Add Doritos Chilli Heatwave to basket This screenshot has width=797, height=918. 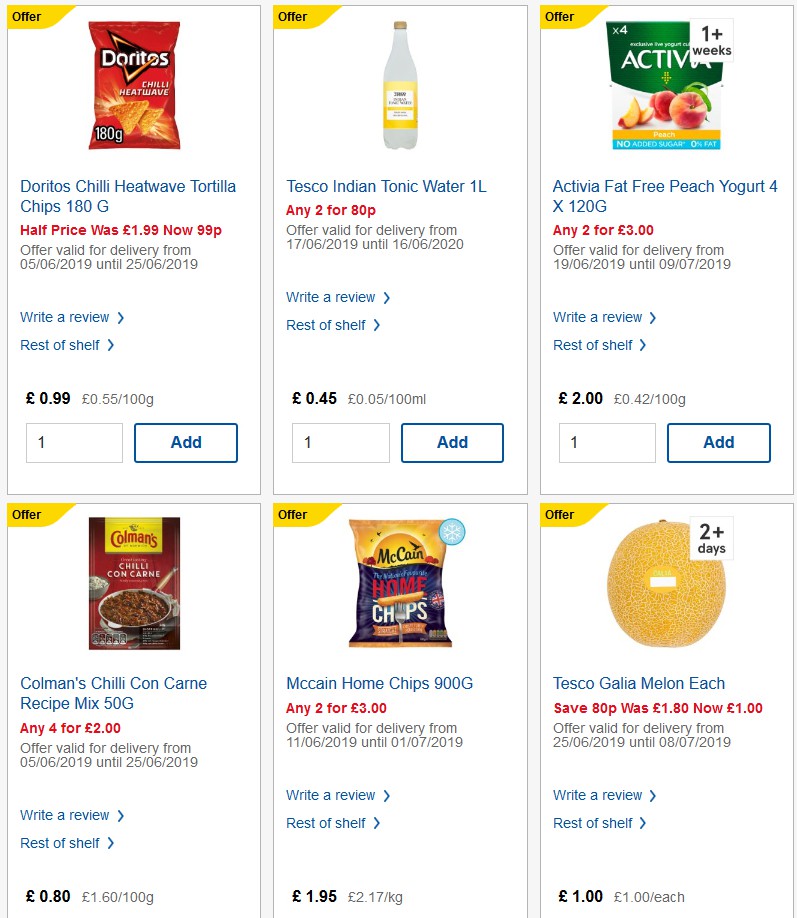tap(185, 442)
